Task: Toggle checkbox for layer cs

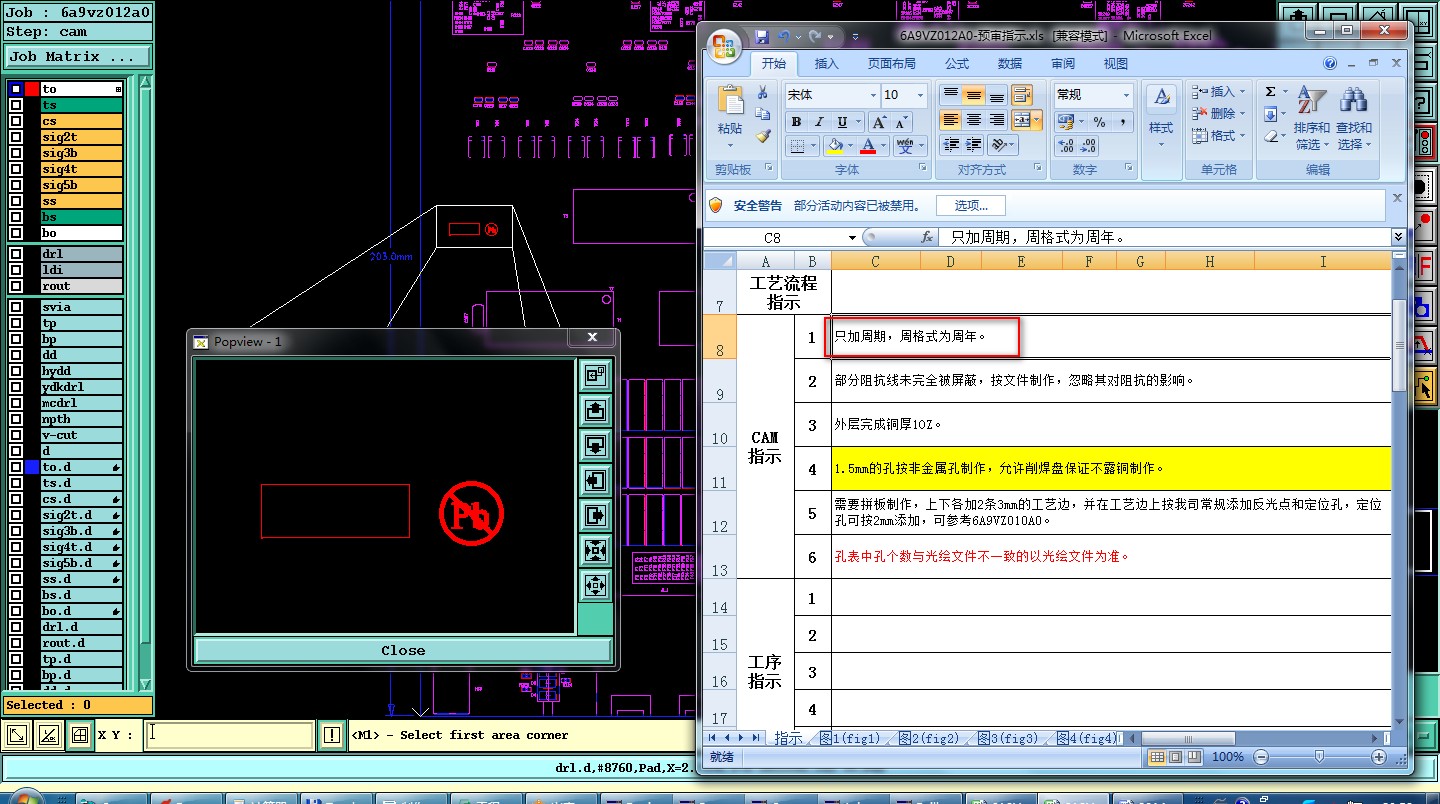Action: click(16, 121)
